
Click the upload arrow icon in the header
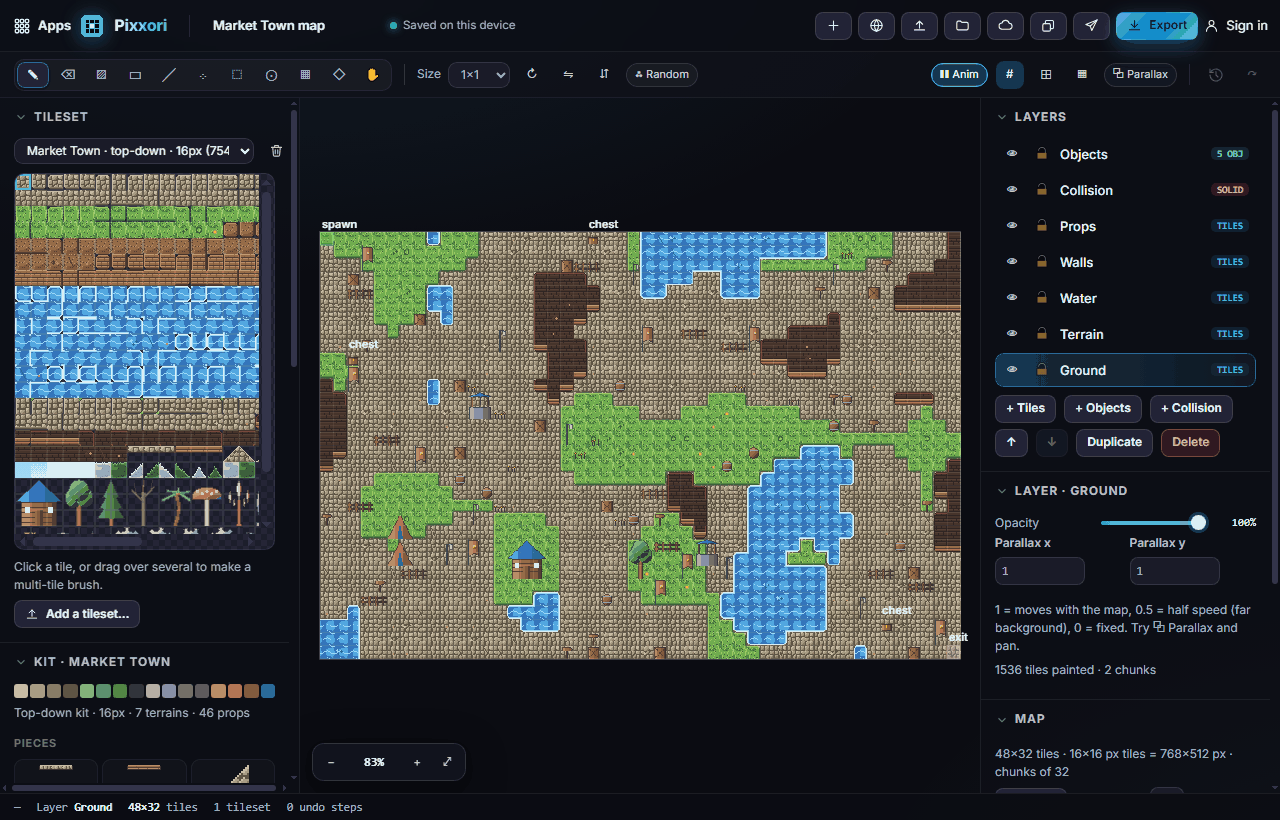tap(919, 26)
